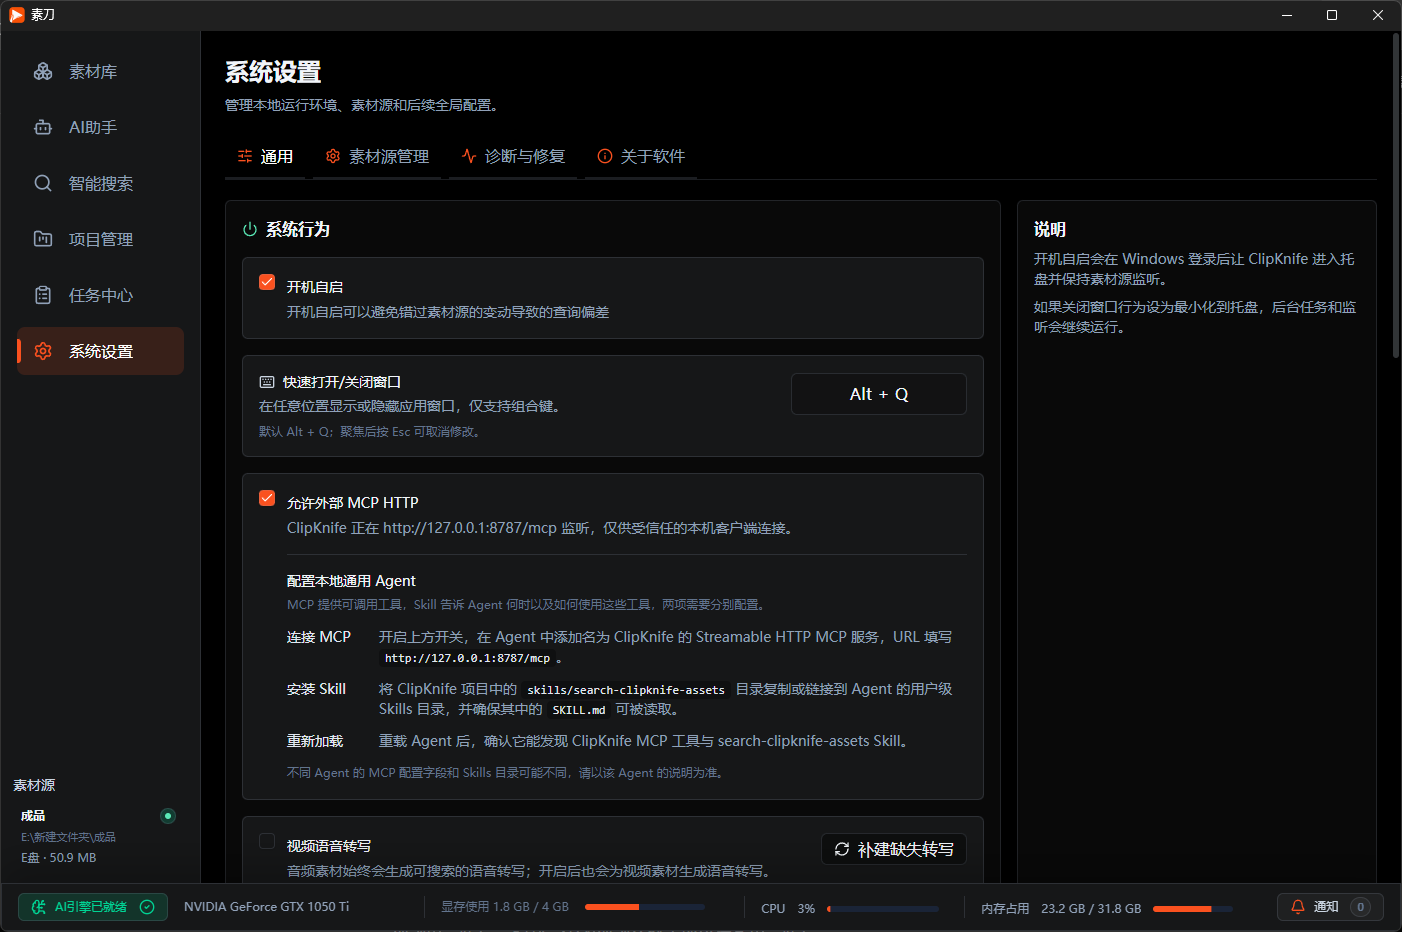
Task: Click the AI引擎已就绪 status button
Action: pyautogui.click(x=93, y=907)
